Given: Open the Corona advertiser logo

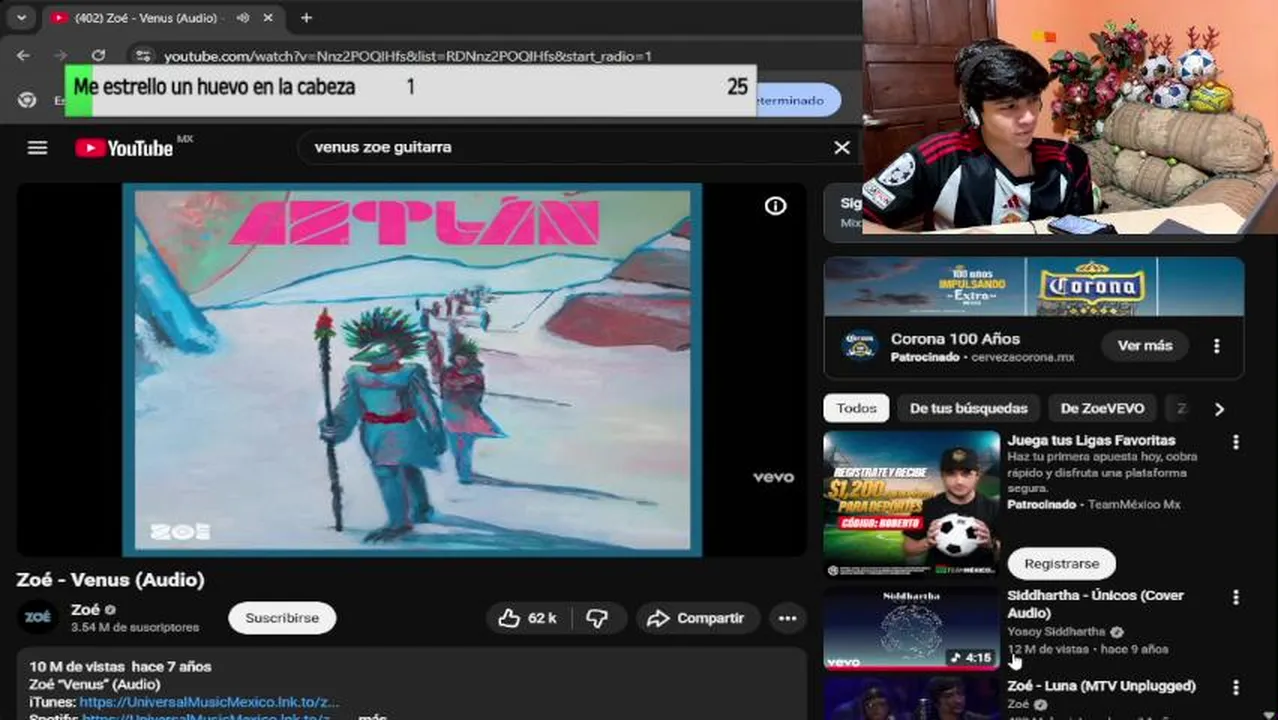Looking at the screenshot, I should click(x=859, y=346).
